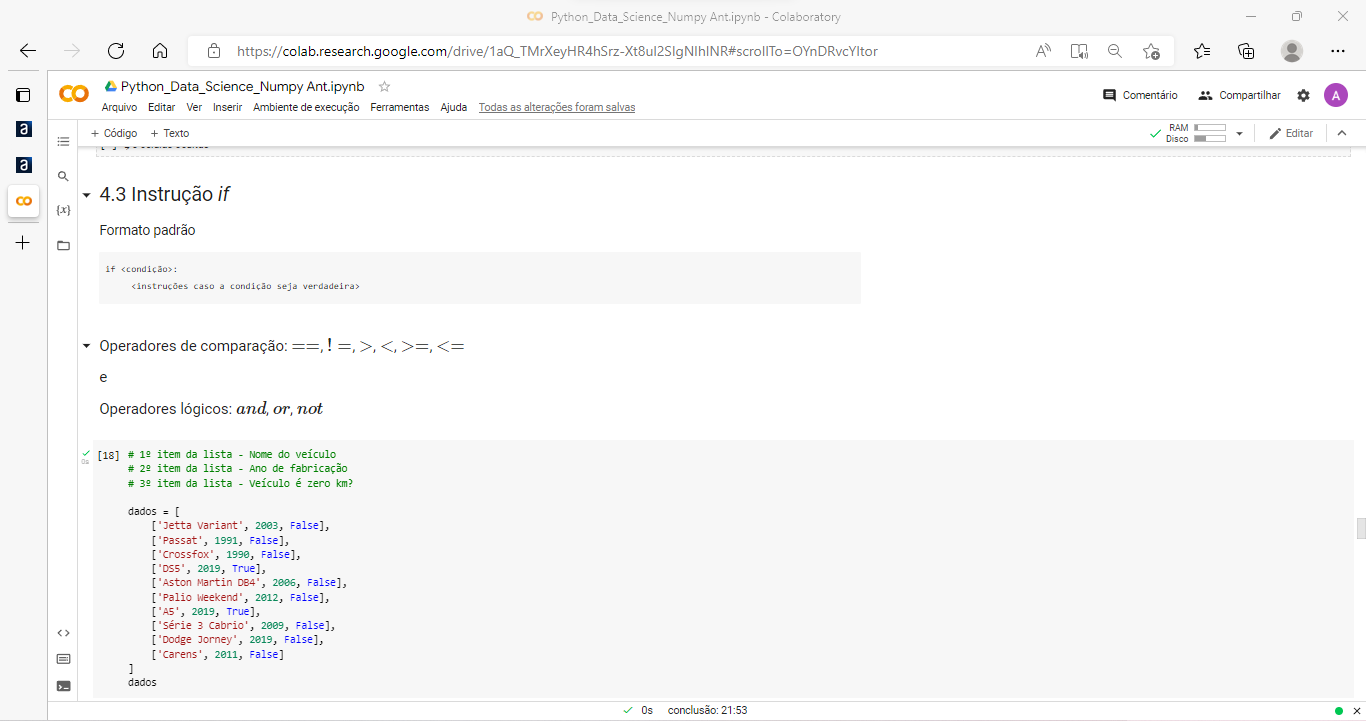
Task: Click the zoom out magnifier icon
Action: point(1115,51)
